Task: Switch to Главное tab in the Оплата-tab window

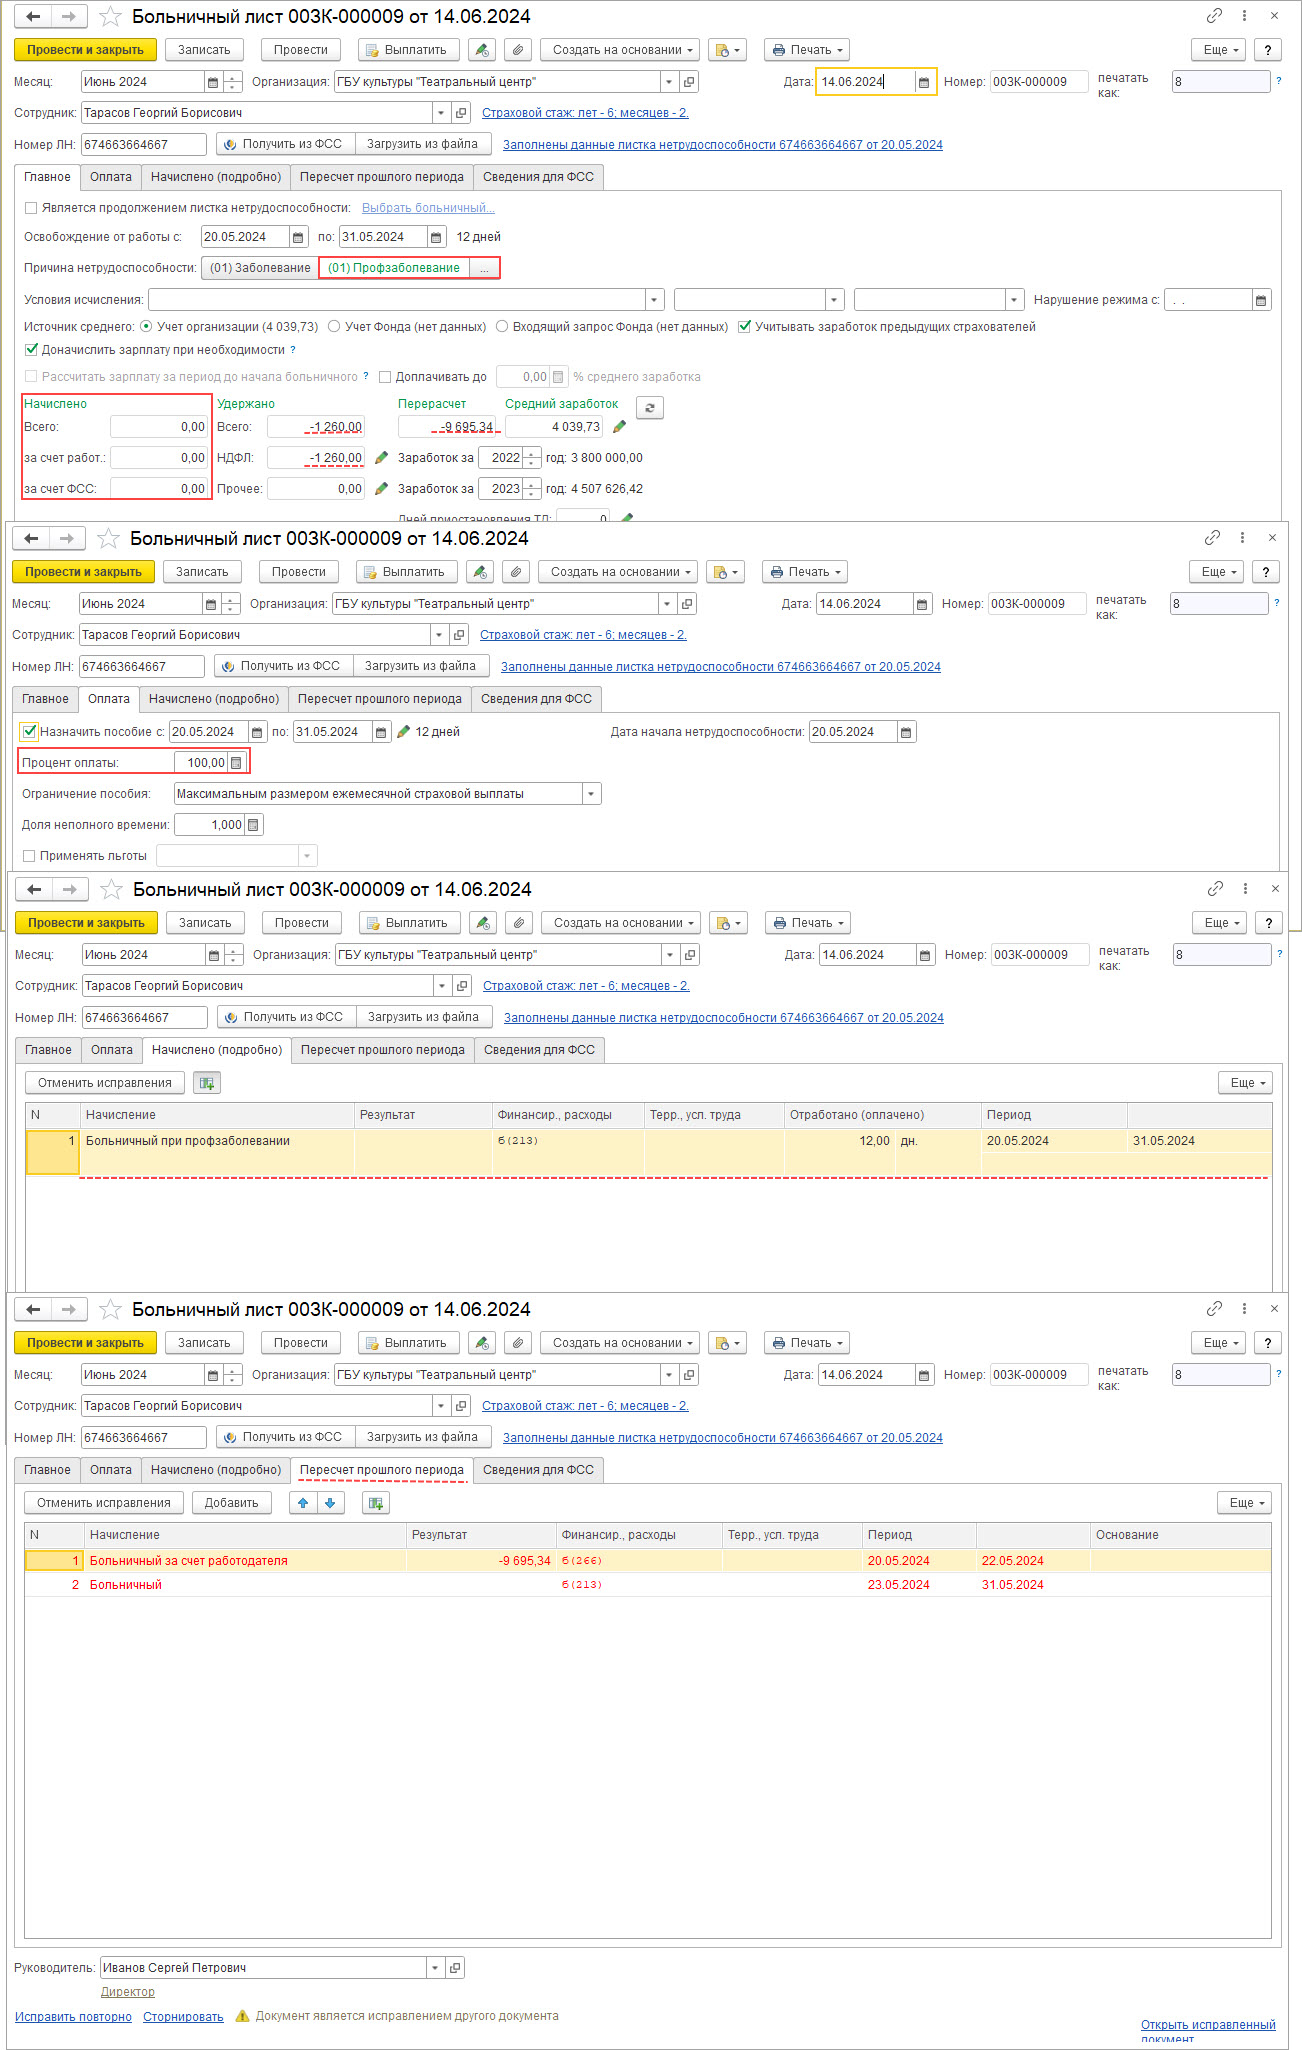Action: (45, 699)
